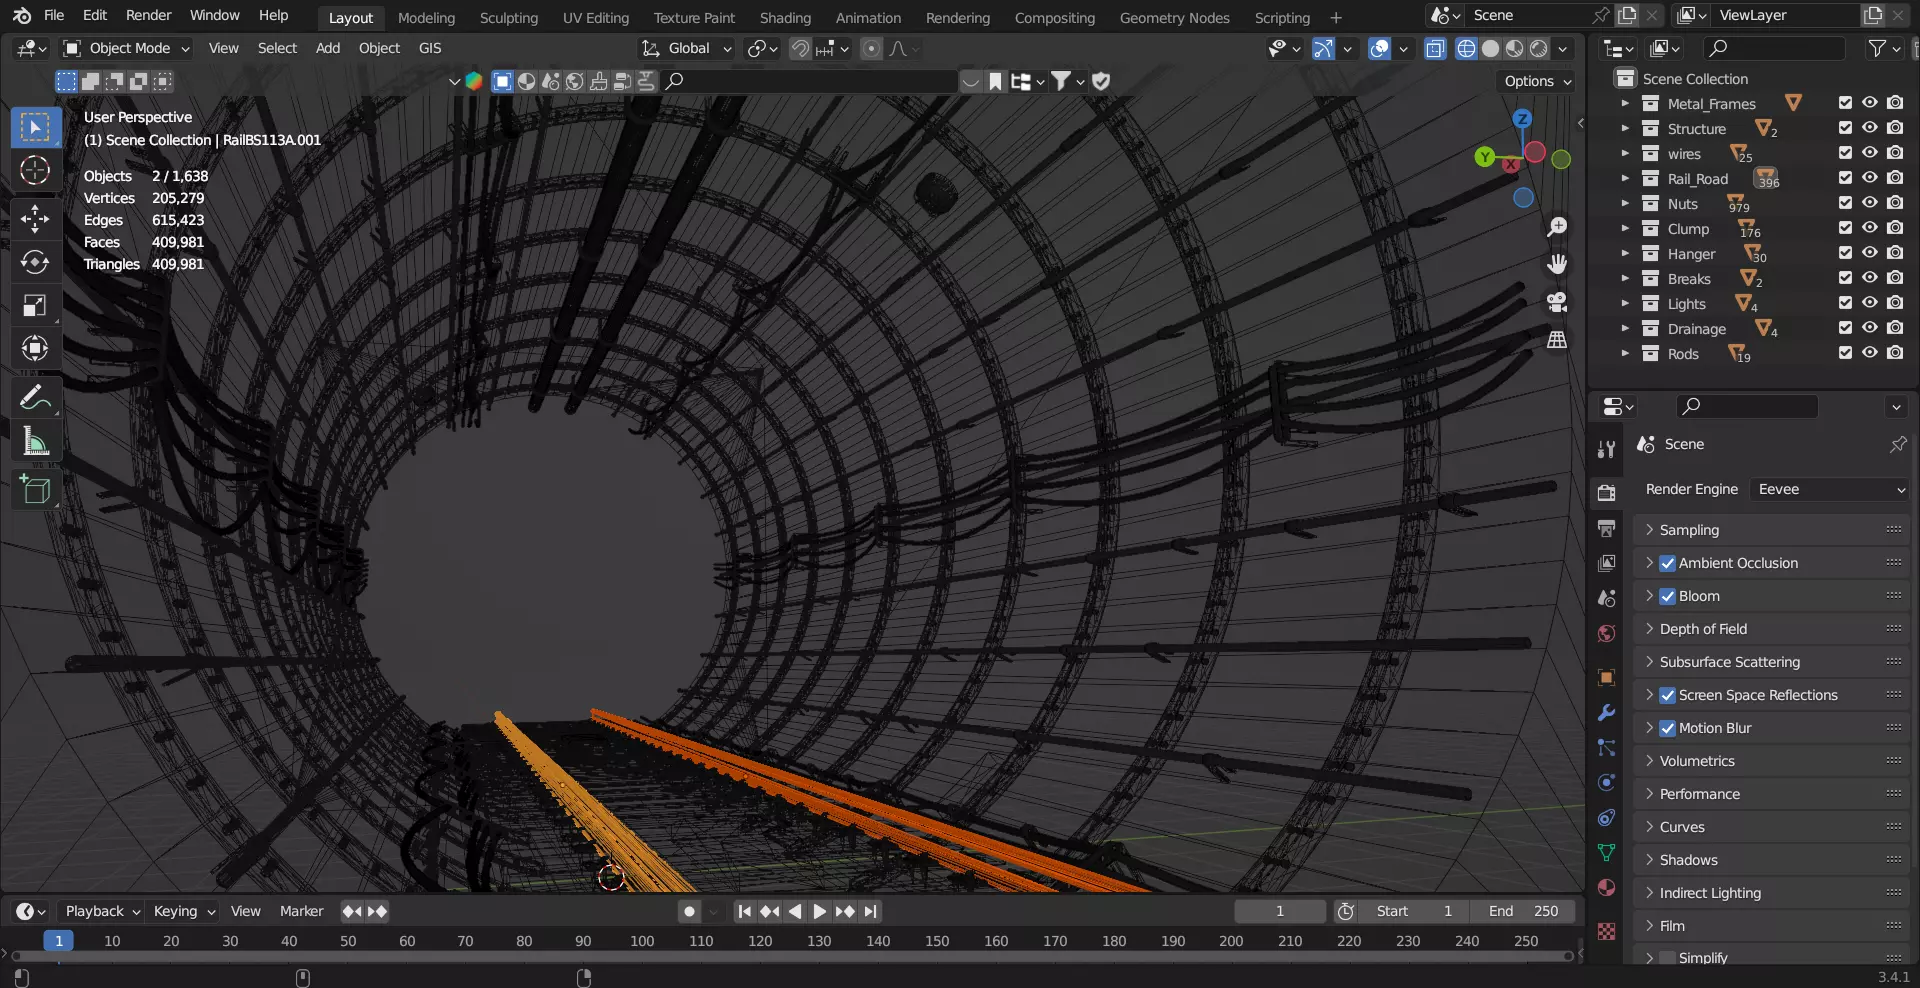
Task: Toggle camera view icon
Action: click(x=1557, y=302)
